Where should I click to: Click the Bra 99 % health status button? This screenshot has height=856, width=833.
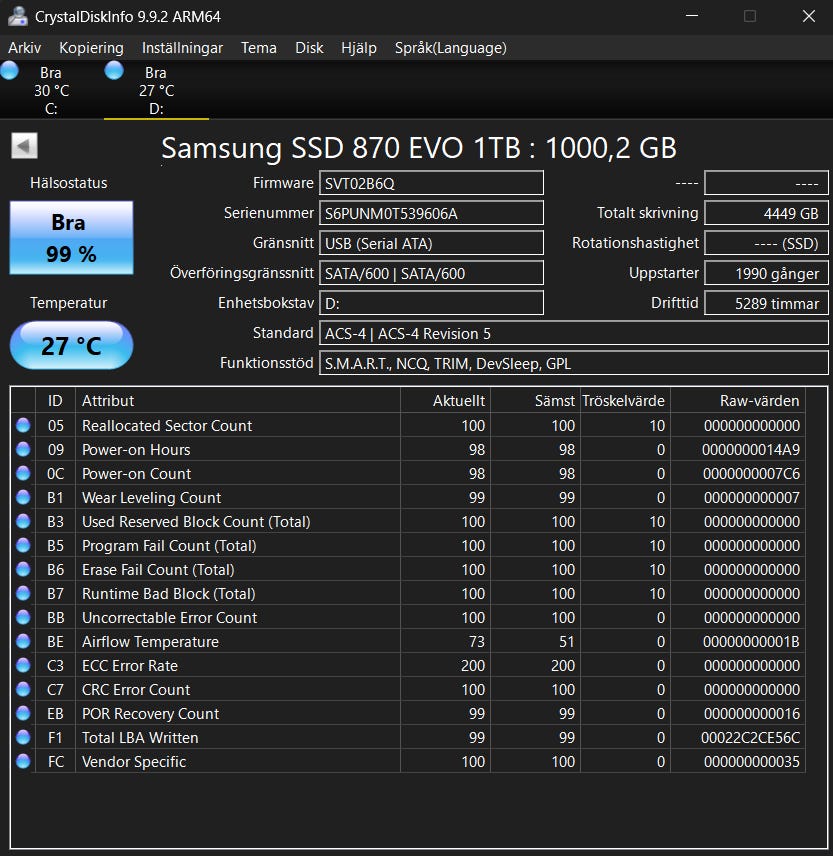click(x=71, y=237)
